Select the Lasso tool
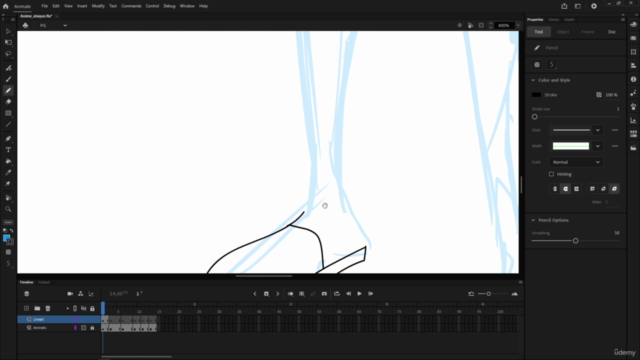Screen dimensions: 640x360 tap(8, 54)
